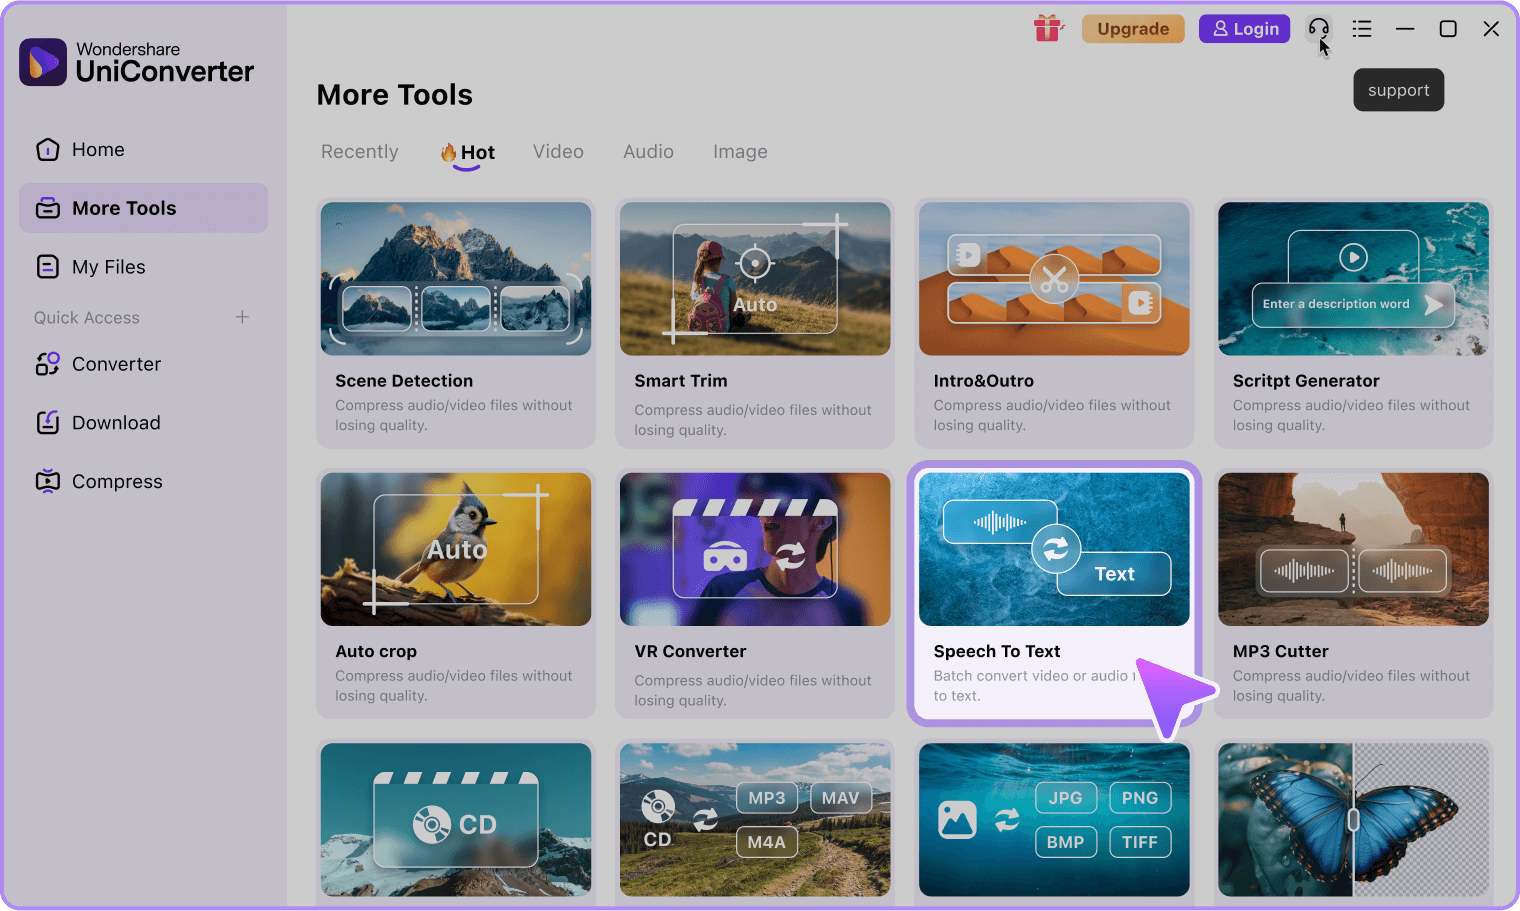
Task: Click the My Files sidebar icon
Action: (x=48, y=267)
